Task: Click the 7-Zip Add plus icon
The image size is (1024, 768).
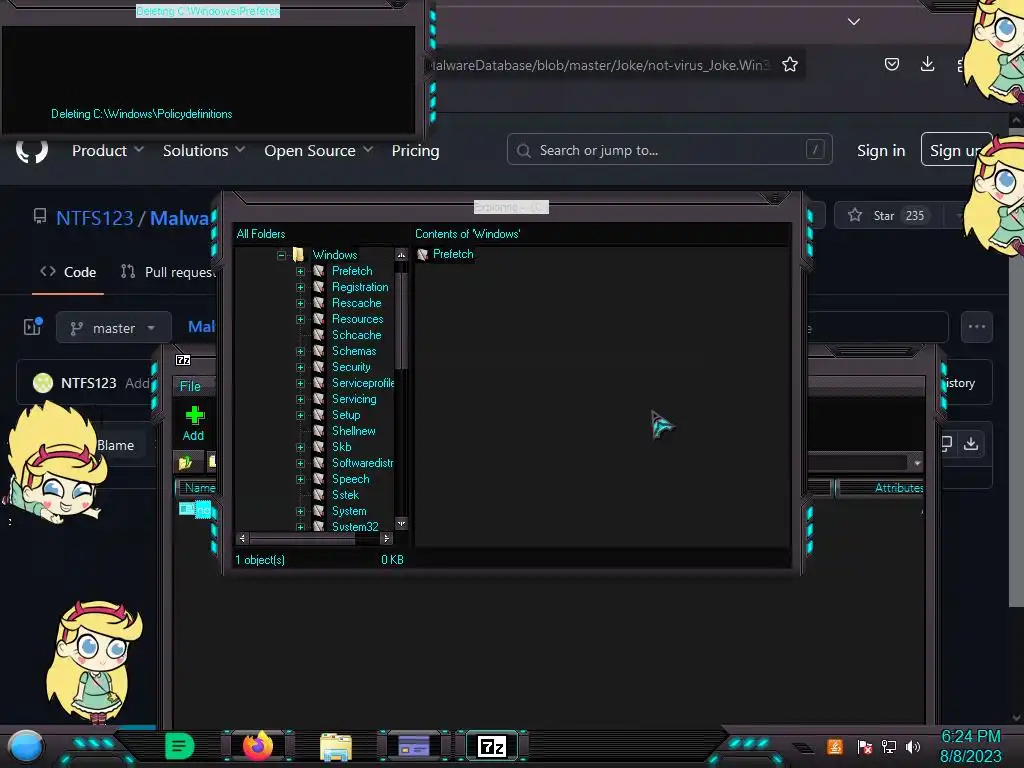Action: [x=193, y=423]
